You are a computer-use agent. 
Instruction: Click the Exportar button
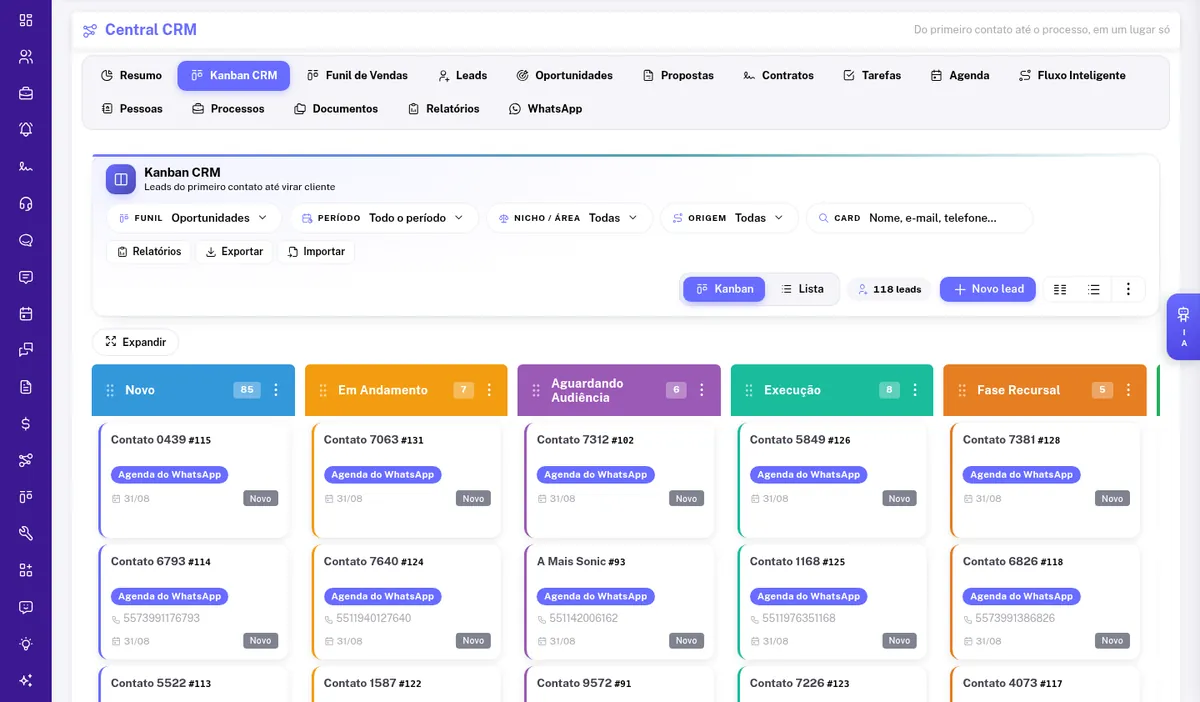coord(234,252)
